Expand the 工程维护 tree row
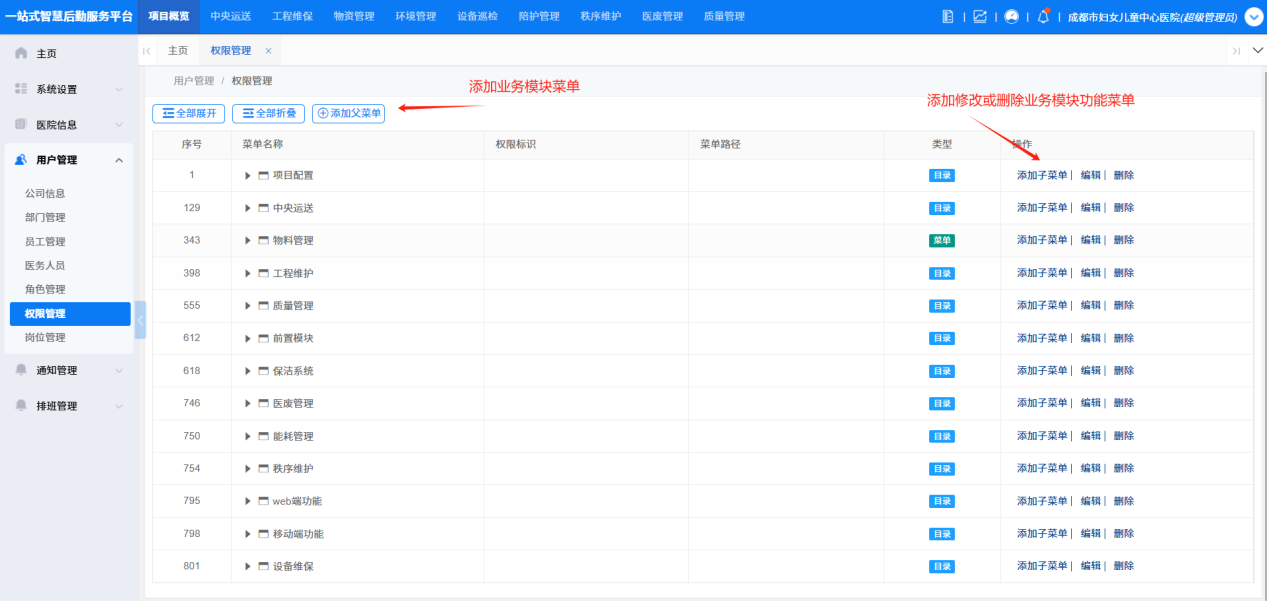The image size is (1267, 601). [248, 273]
